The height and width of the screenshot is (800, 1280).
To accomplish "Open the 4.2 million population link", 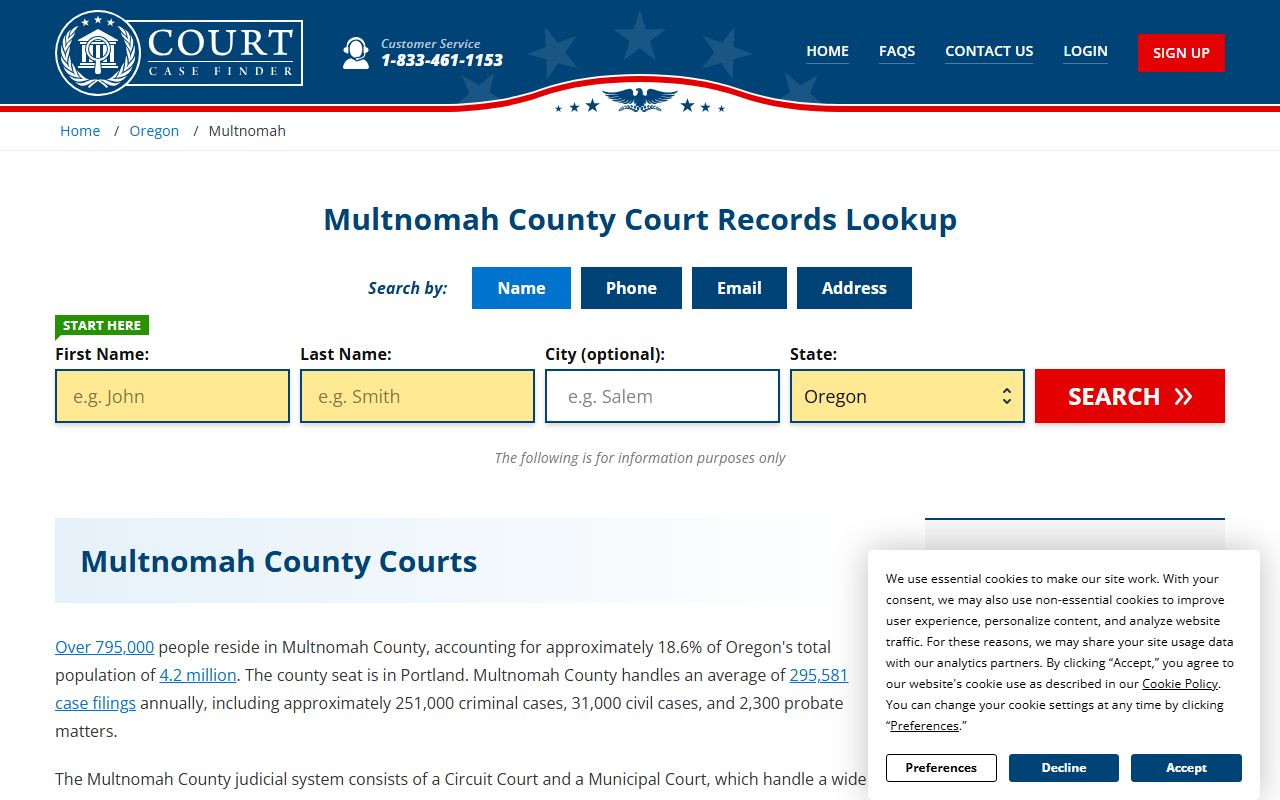I will click(x=198, y=675).
